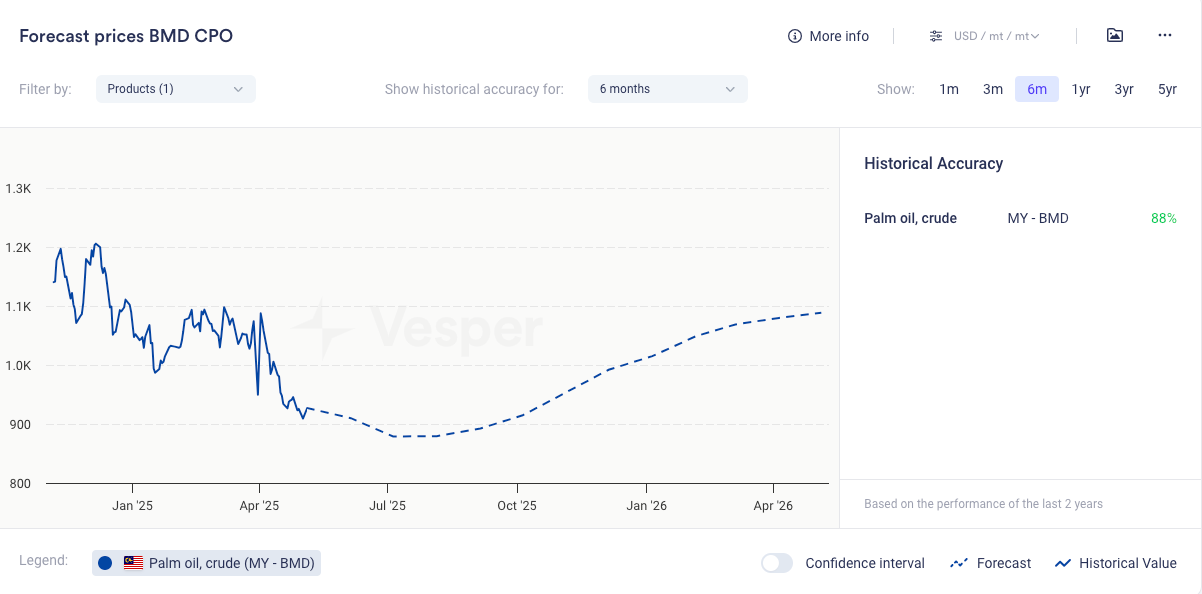
Task: Click the blue legend color dot
Action: point(105,563)
